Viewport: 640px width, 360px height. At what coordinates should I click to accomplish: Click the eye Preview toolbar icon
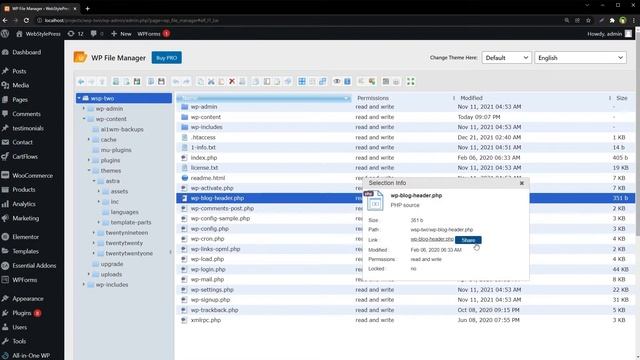click(337, 82)
